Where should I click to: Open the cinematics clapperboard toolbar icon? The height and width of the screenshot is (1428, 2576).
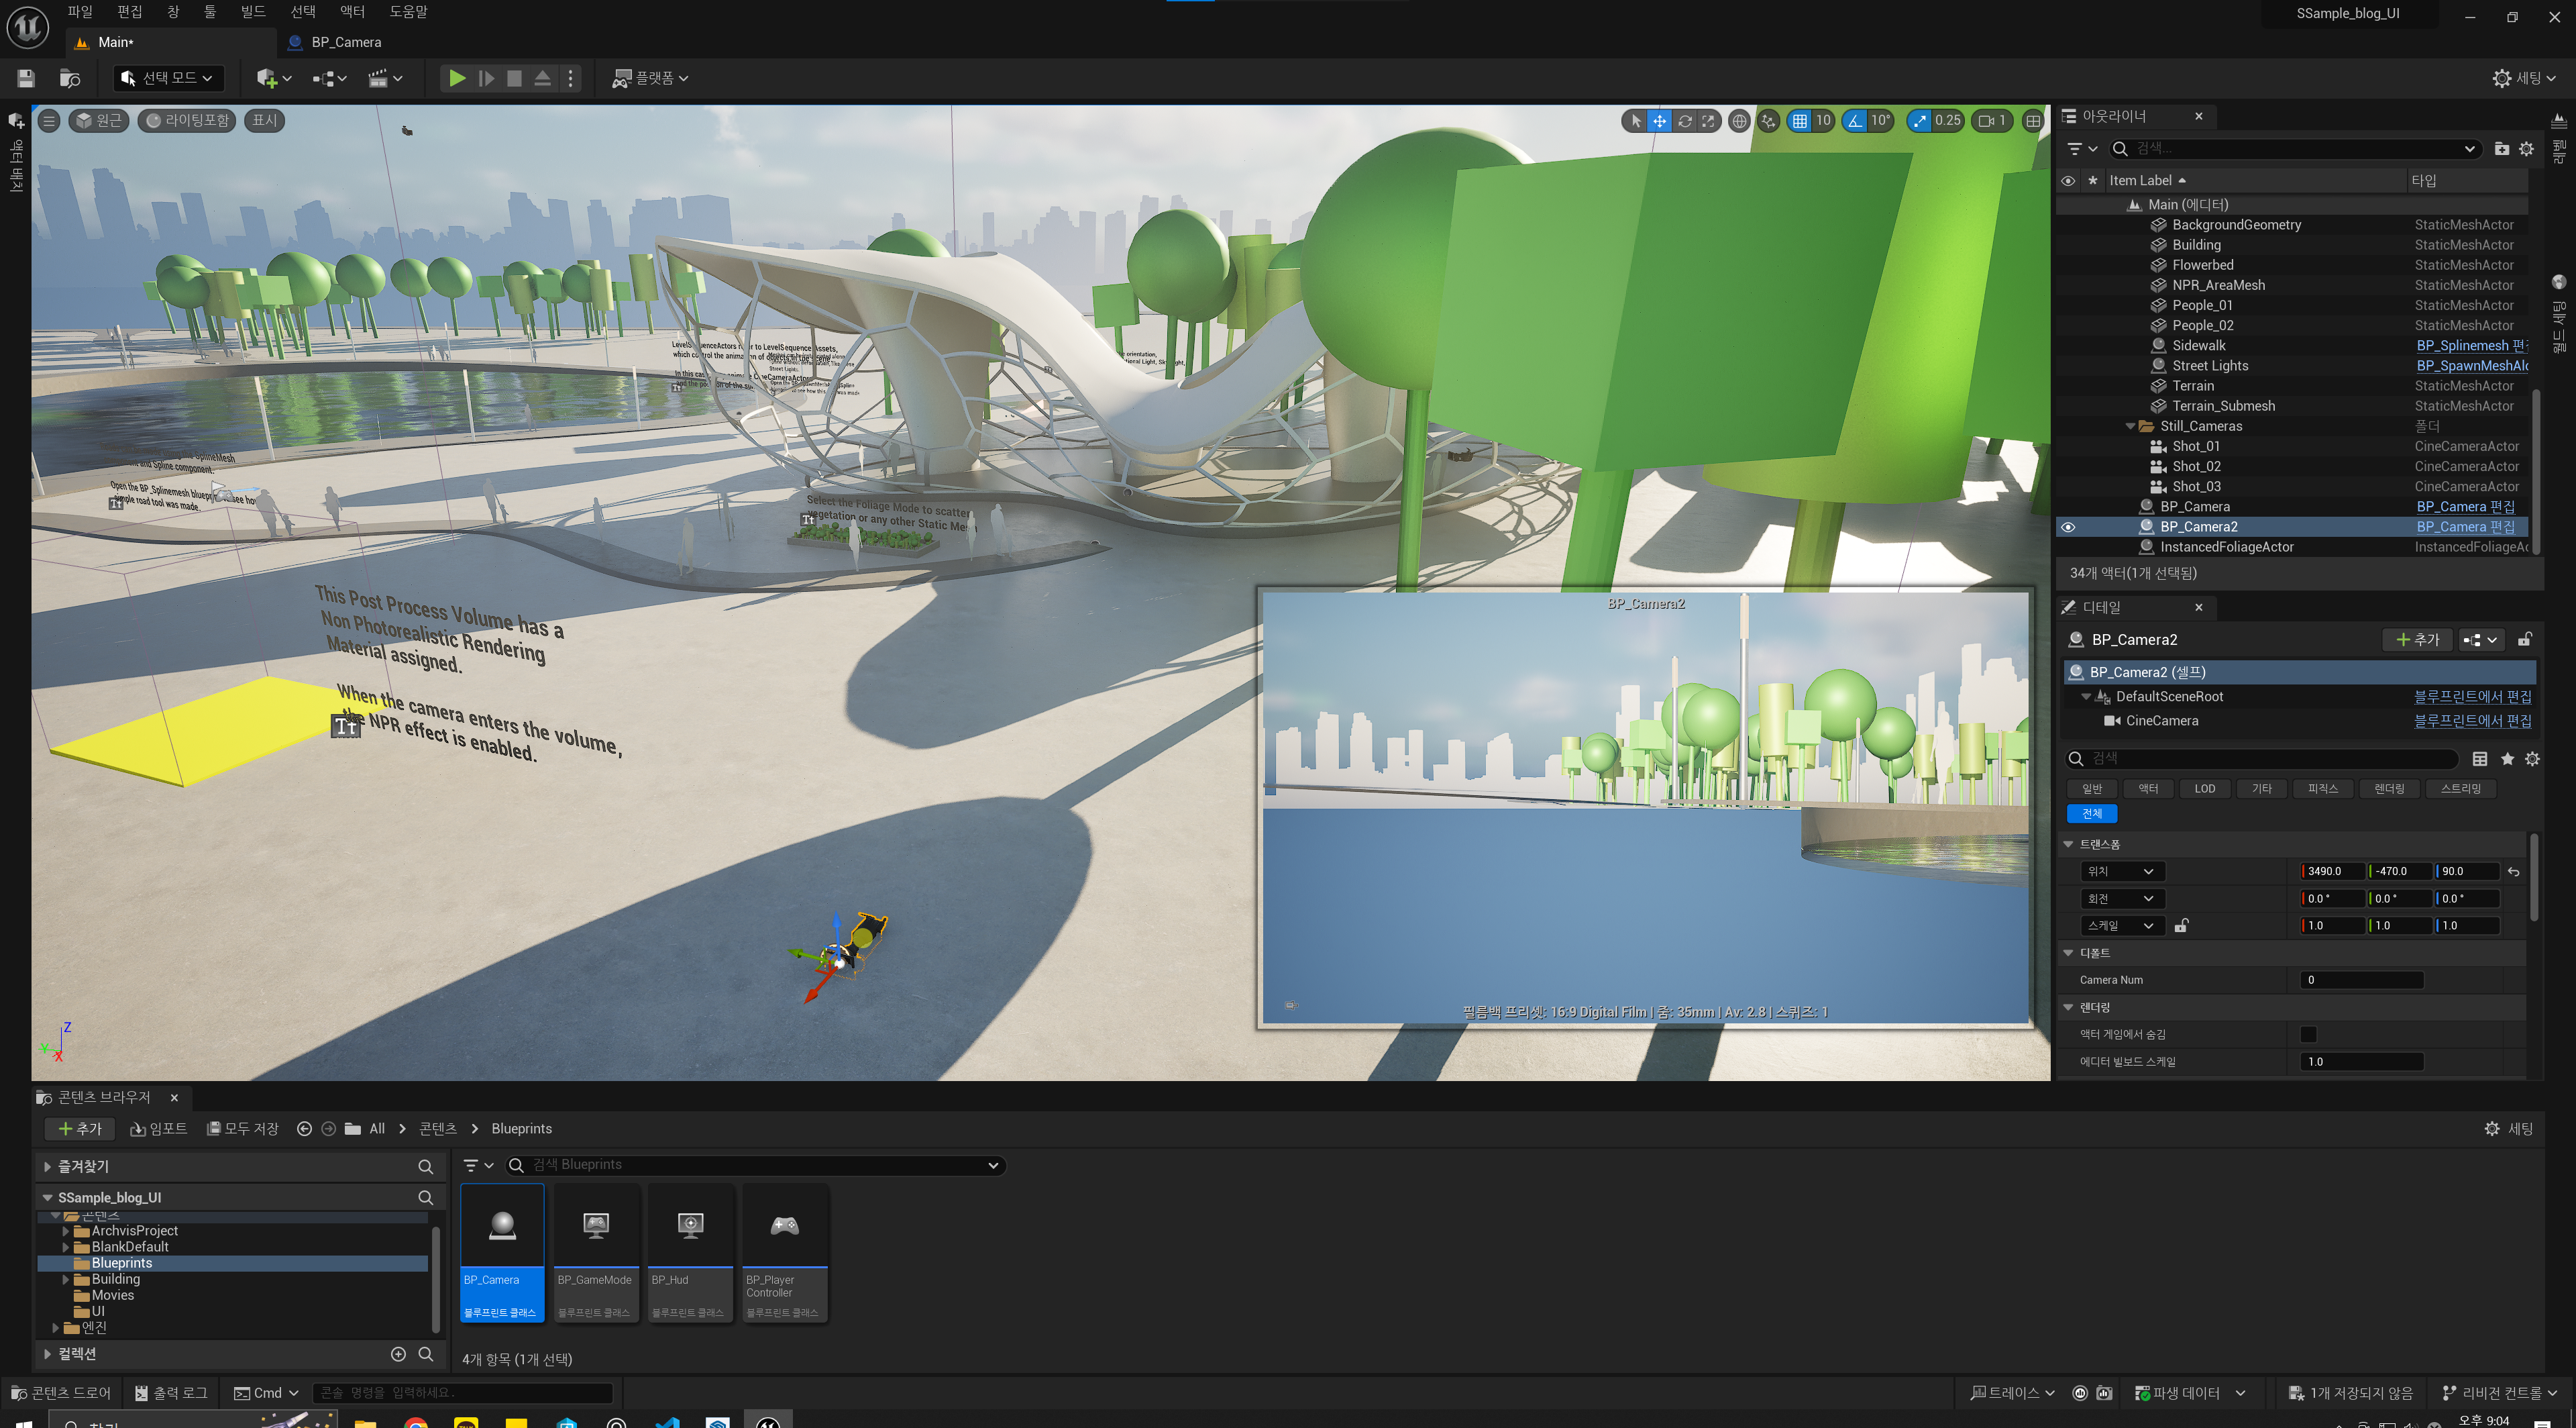[x=378, y=78]
